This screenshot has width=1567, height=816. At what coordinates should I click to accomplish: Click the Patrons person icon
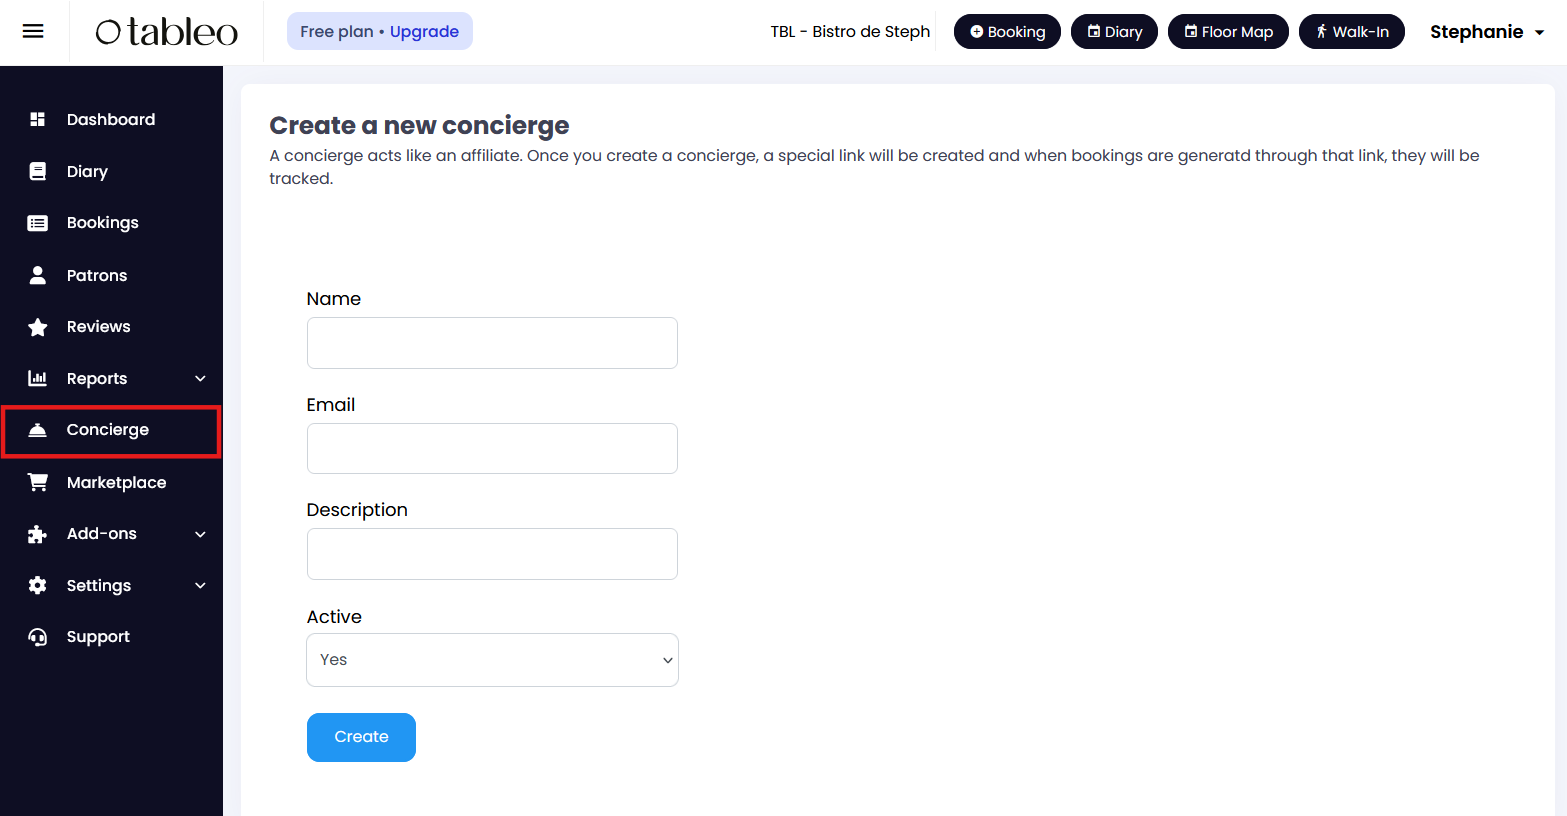coord(38,275)
